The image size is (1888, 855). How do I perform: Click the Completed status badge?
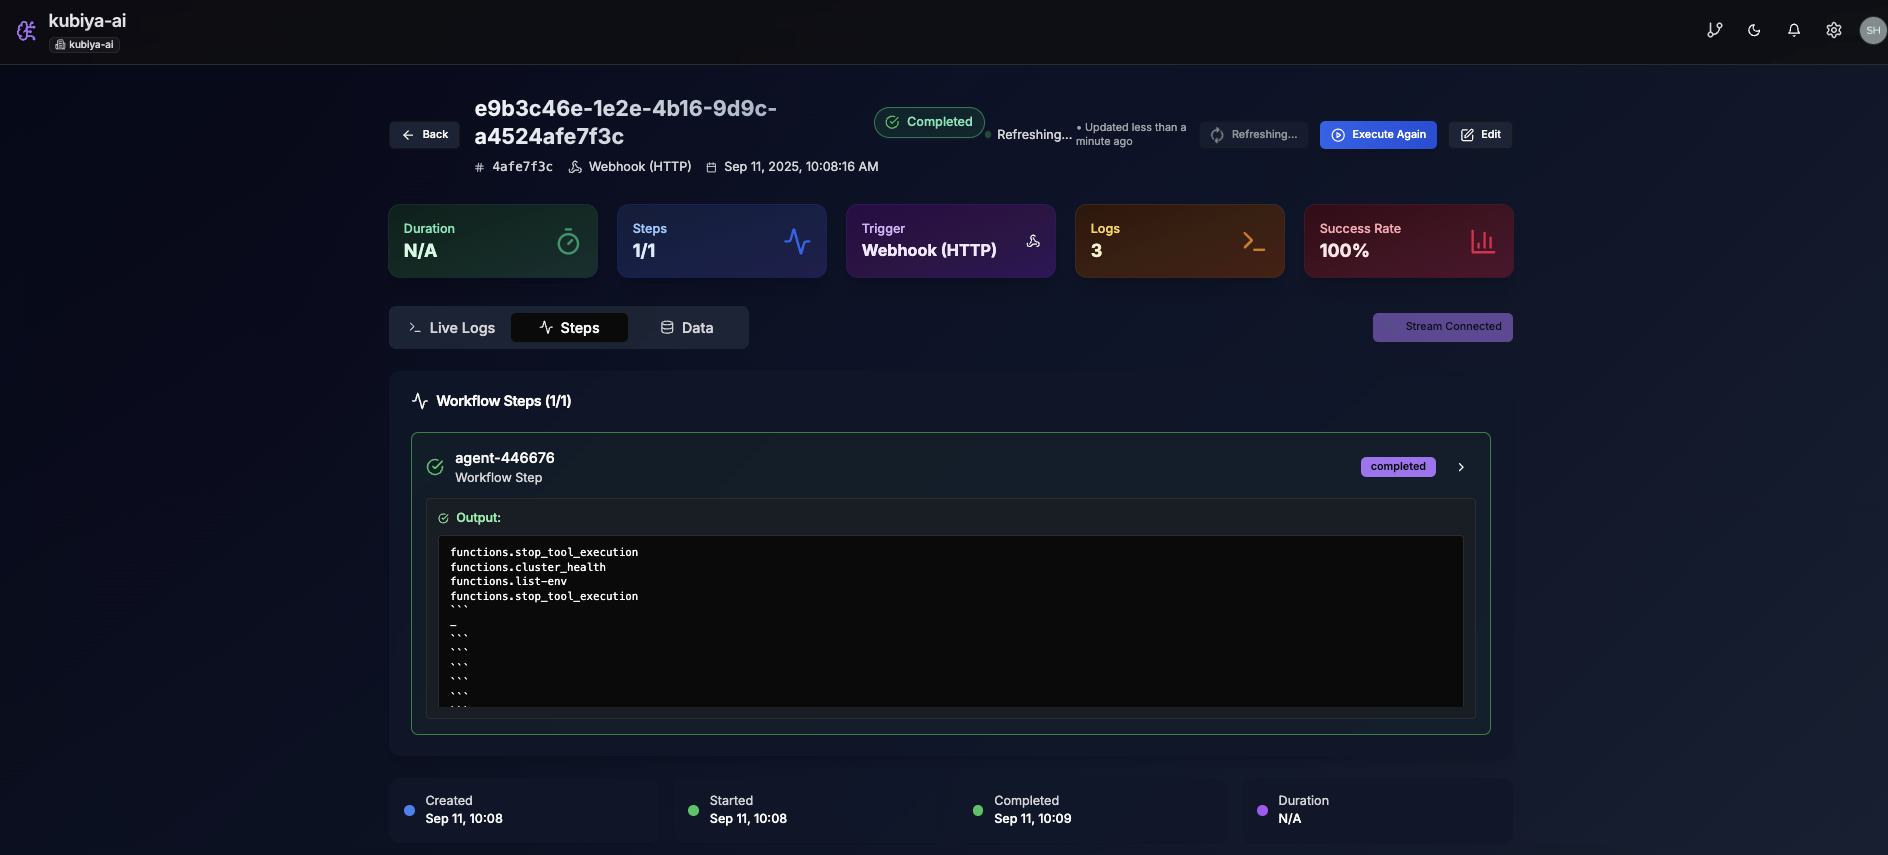click(929, 122)
